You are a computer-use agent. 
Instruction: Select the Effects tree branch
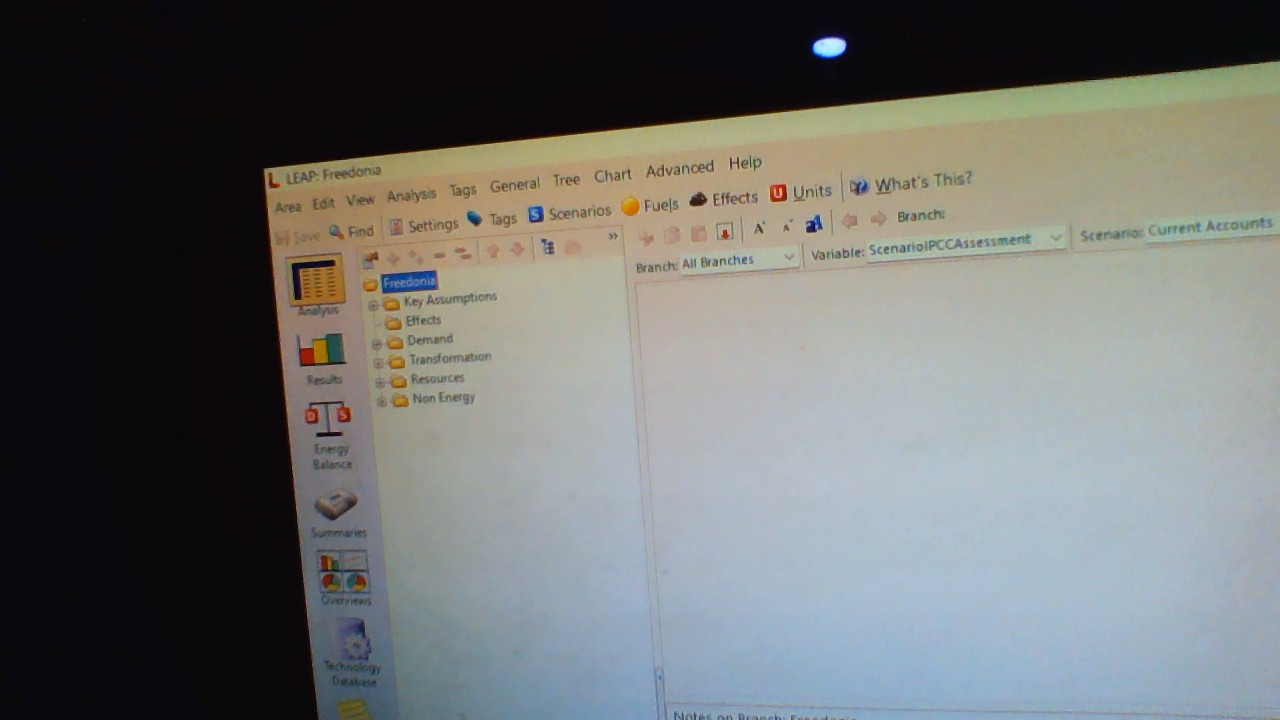pyautogui.click(x=423, y=320)
